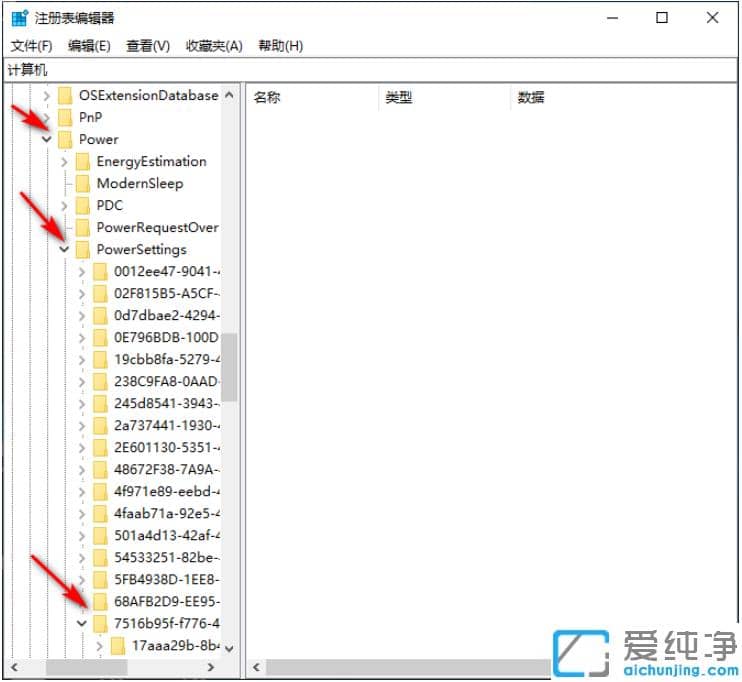Open the 收藏夹(A) menu

click(x=214, y=46)
